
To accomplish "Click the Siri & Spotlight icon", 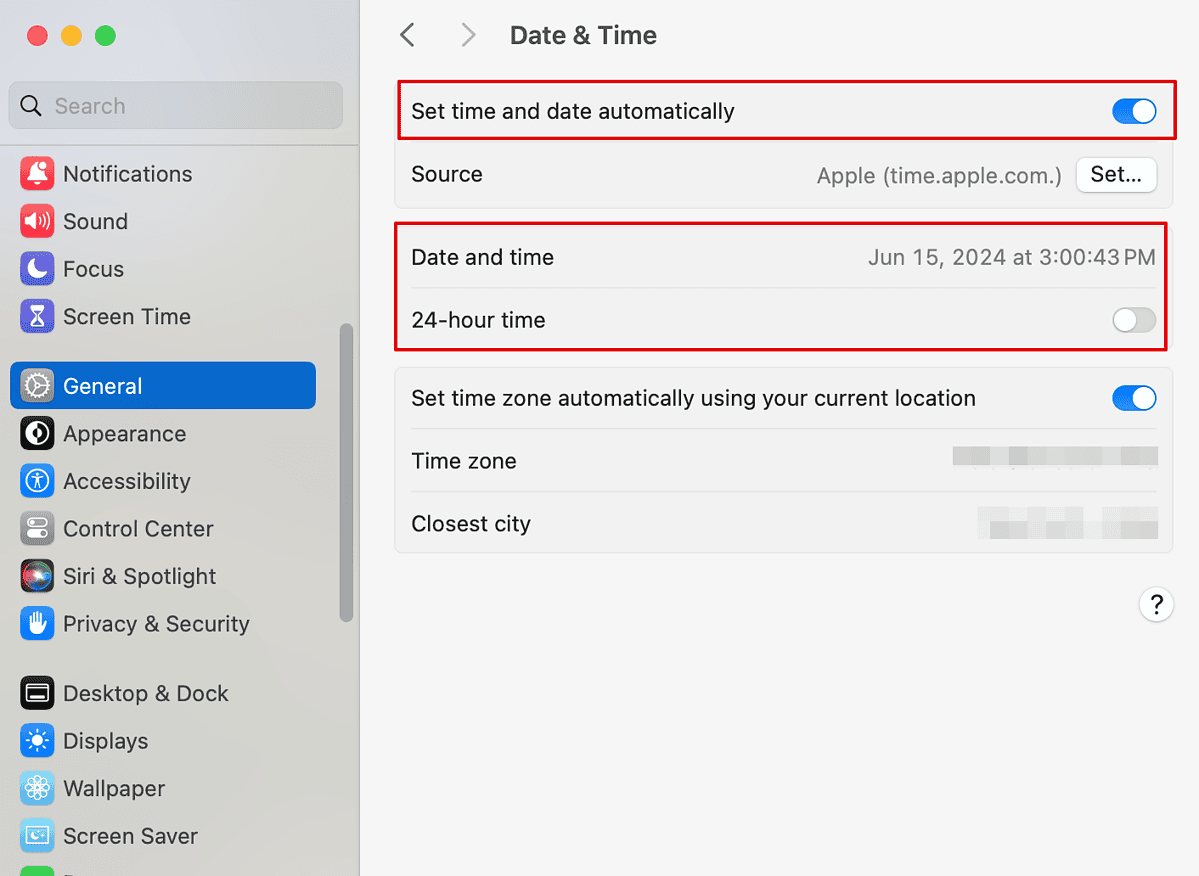I will coord(37,576).
